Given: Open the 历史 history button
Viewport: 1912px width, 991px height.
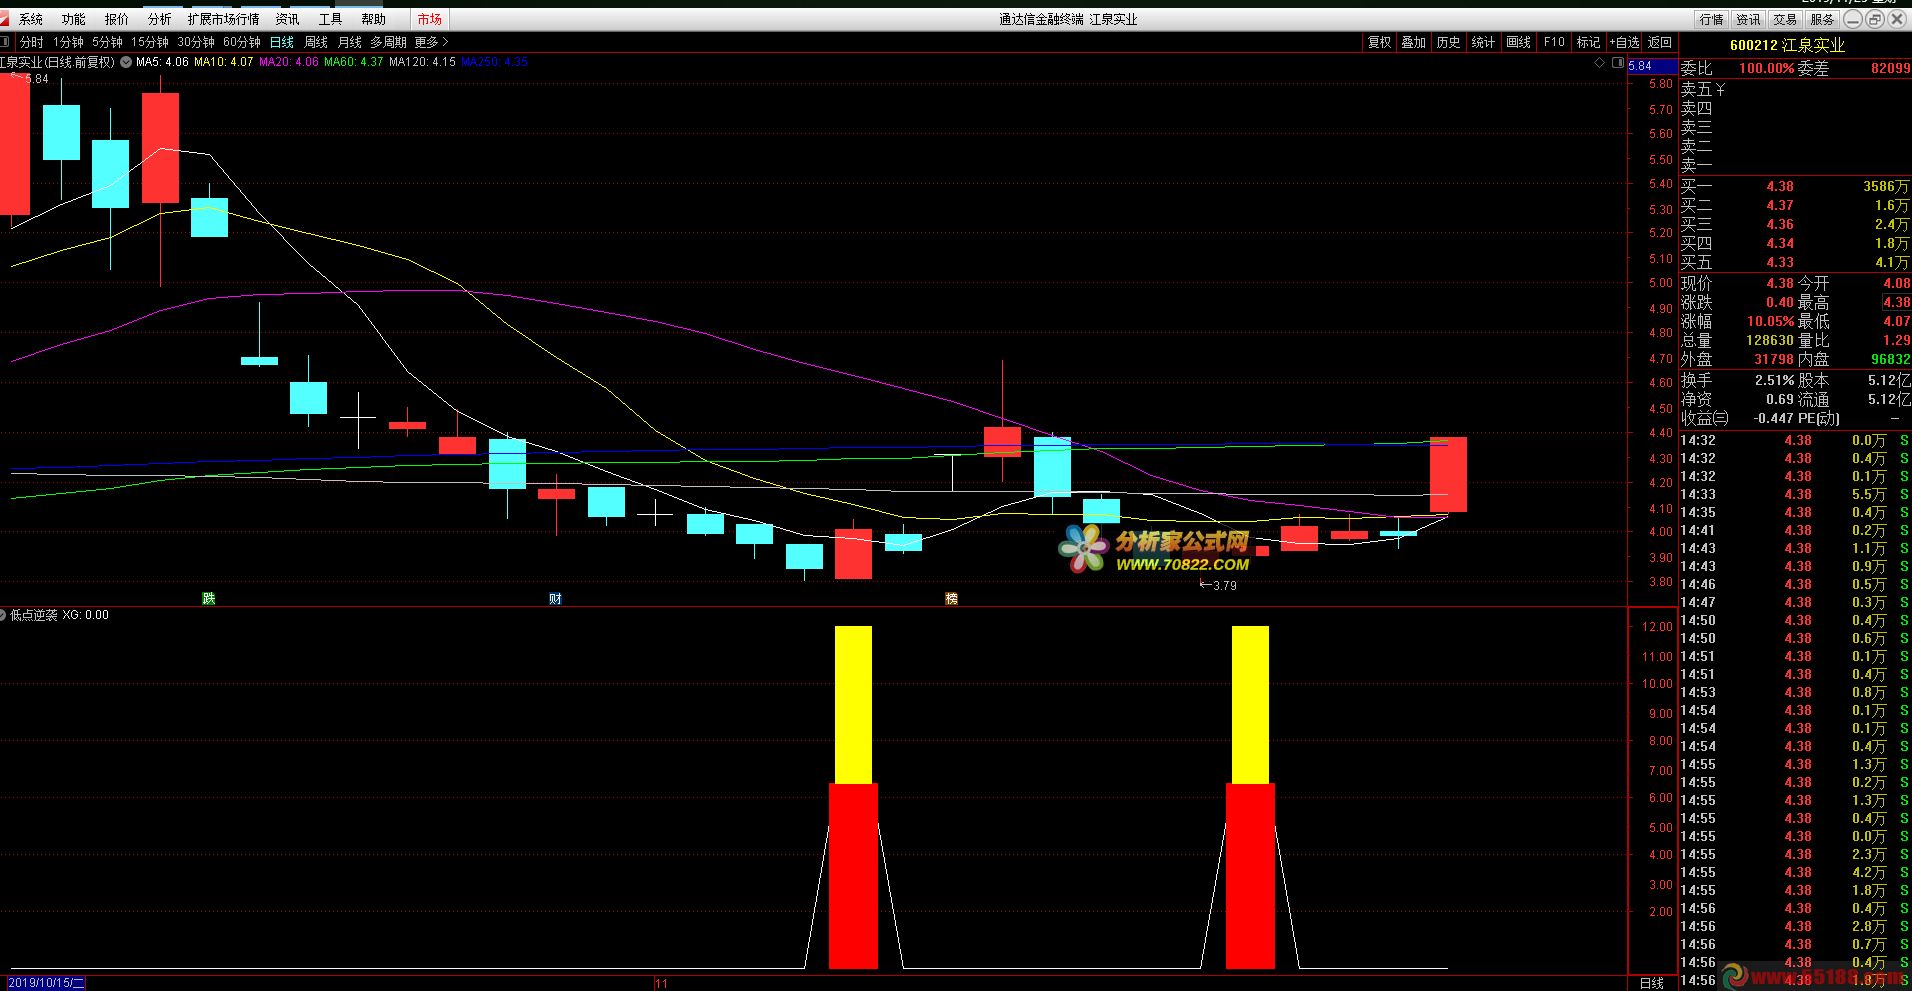Looking at the screenshot, I should [1449, 42].
